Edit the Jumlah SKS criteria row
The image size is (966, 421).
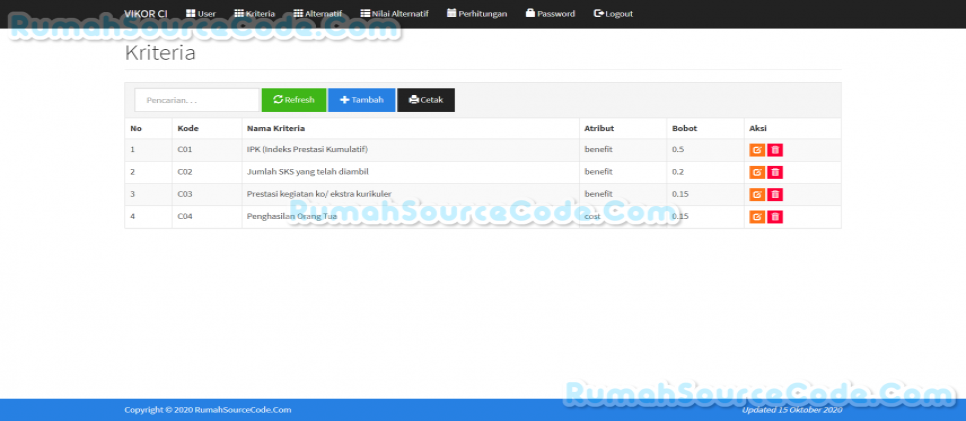[x=757, y=172]
